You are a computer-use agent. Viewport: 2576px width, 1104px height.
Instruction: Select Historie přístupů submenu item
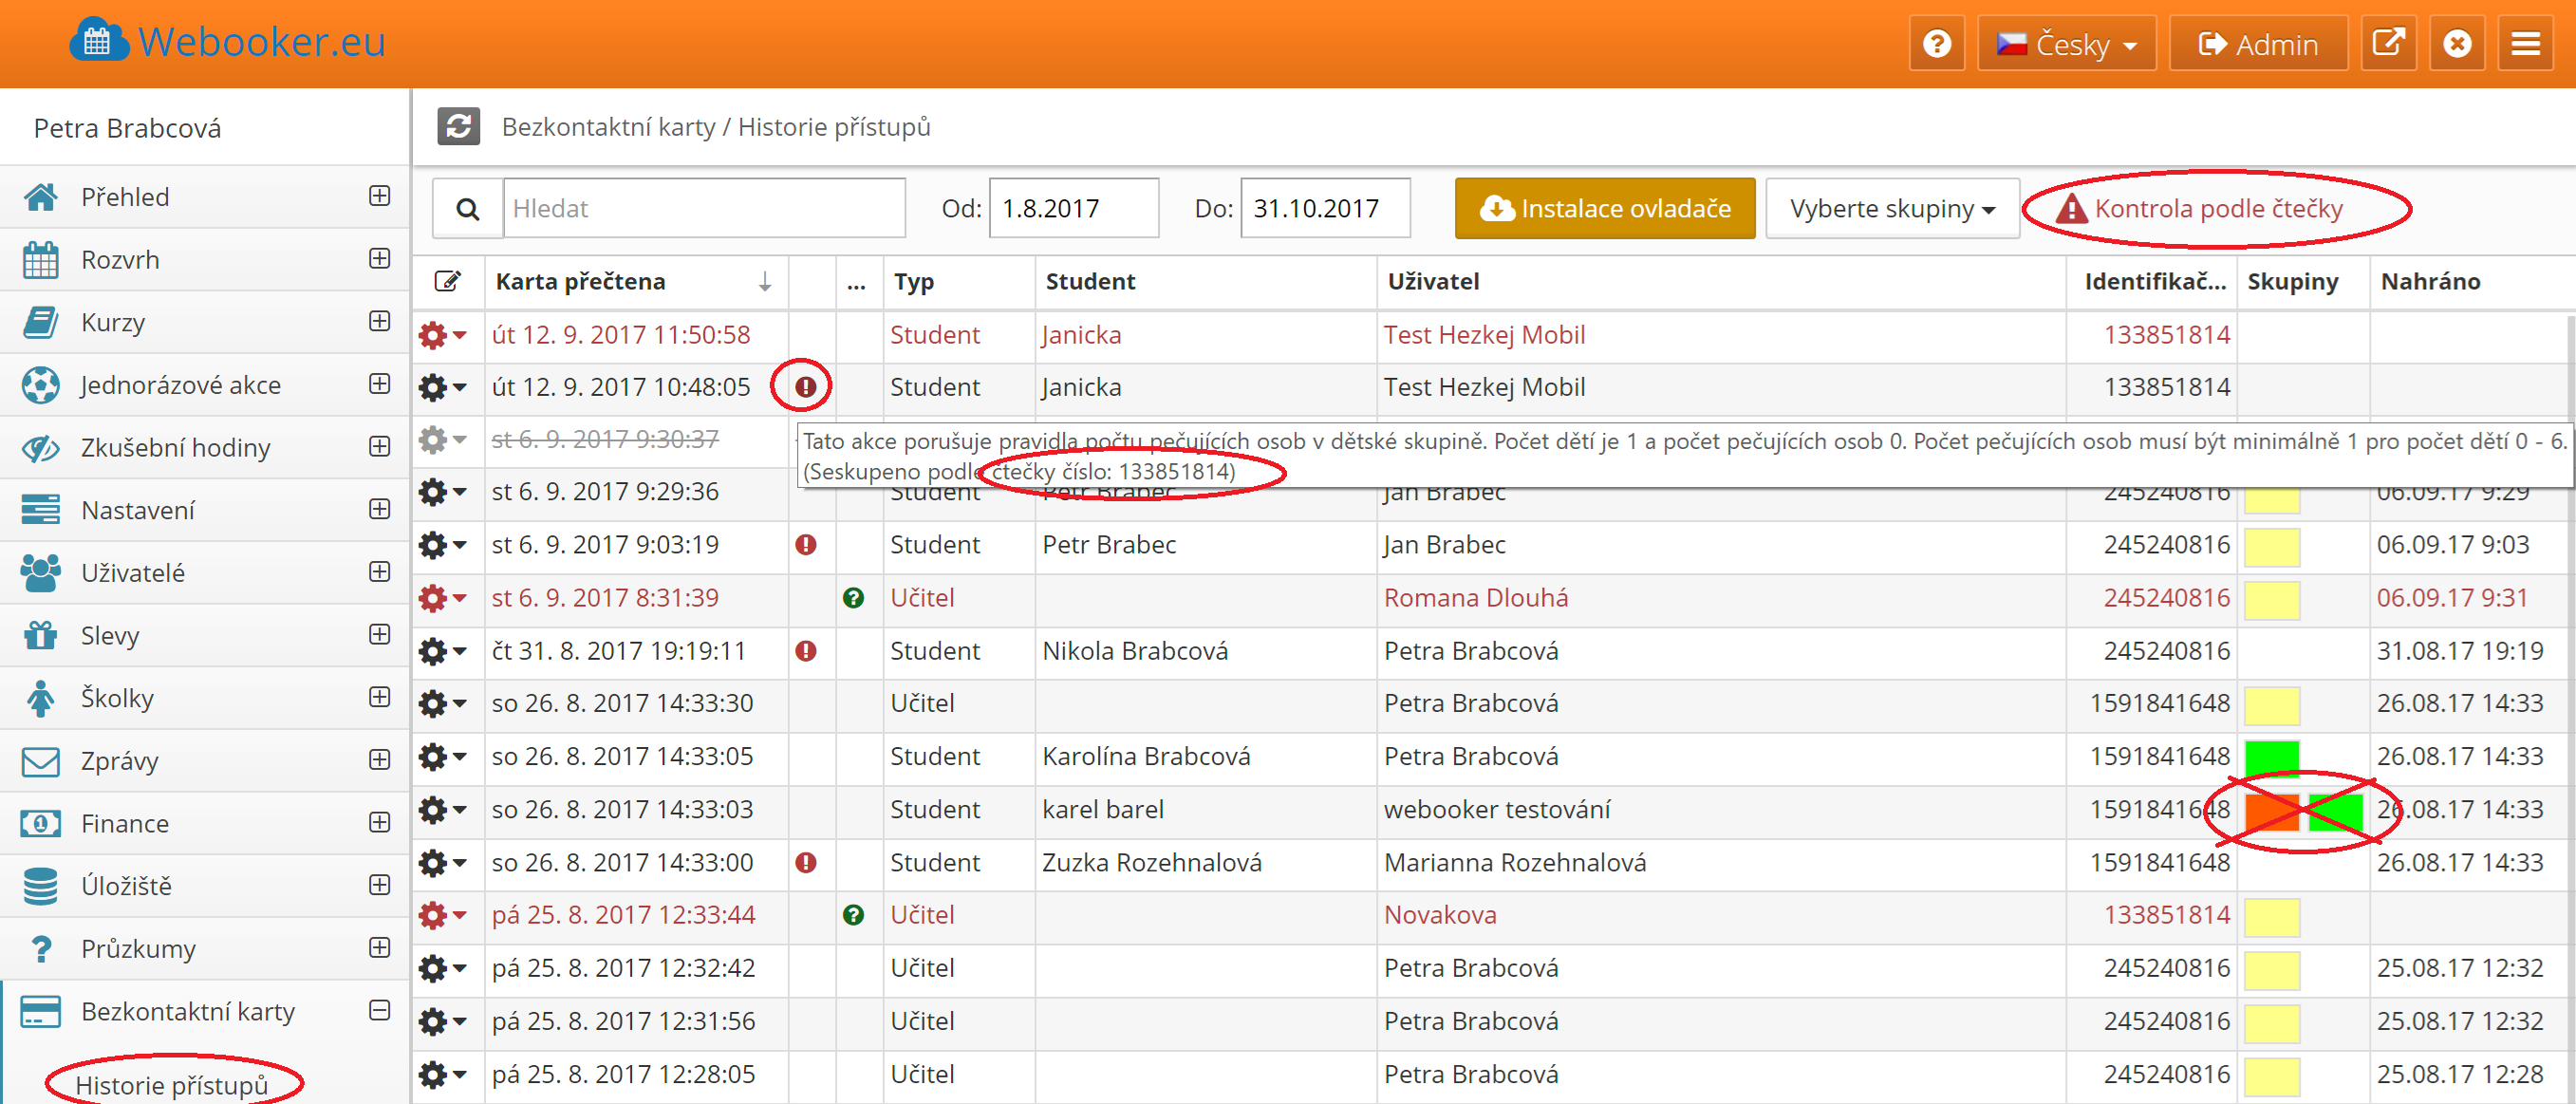click(x=172, y=1084)
